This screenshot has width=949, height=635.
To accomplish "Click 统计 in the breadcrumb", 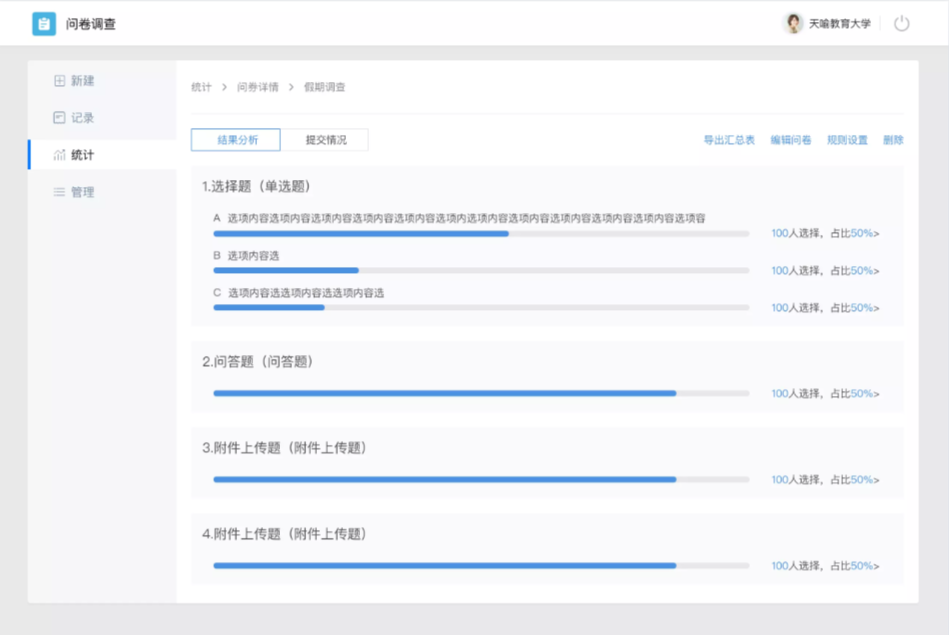I will (201, 88).
